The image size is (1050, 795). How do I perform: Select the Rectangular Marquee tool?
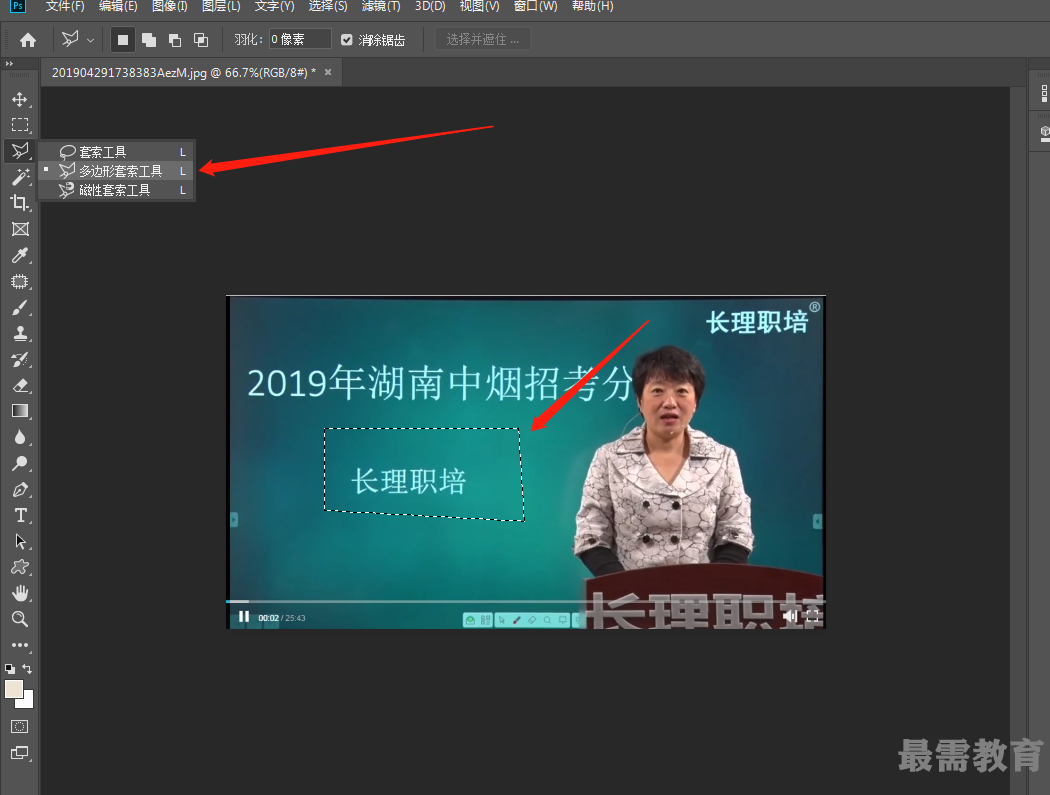[19, 125]
